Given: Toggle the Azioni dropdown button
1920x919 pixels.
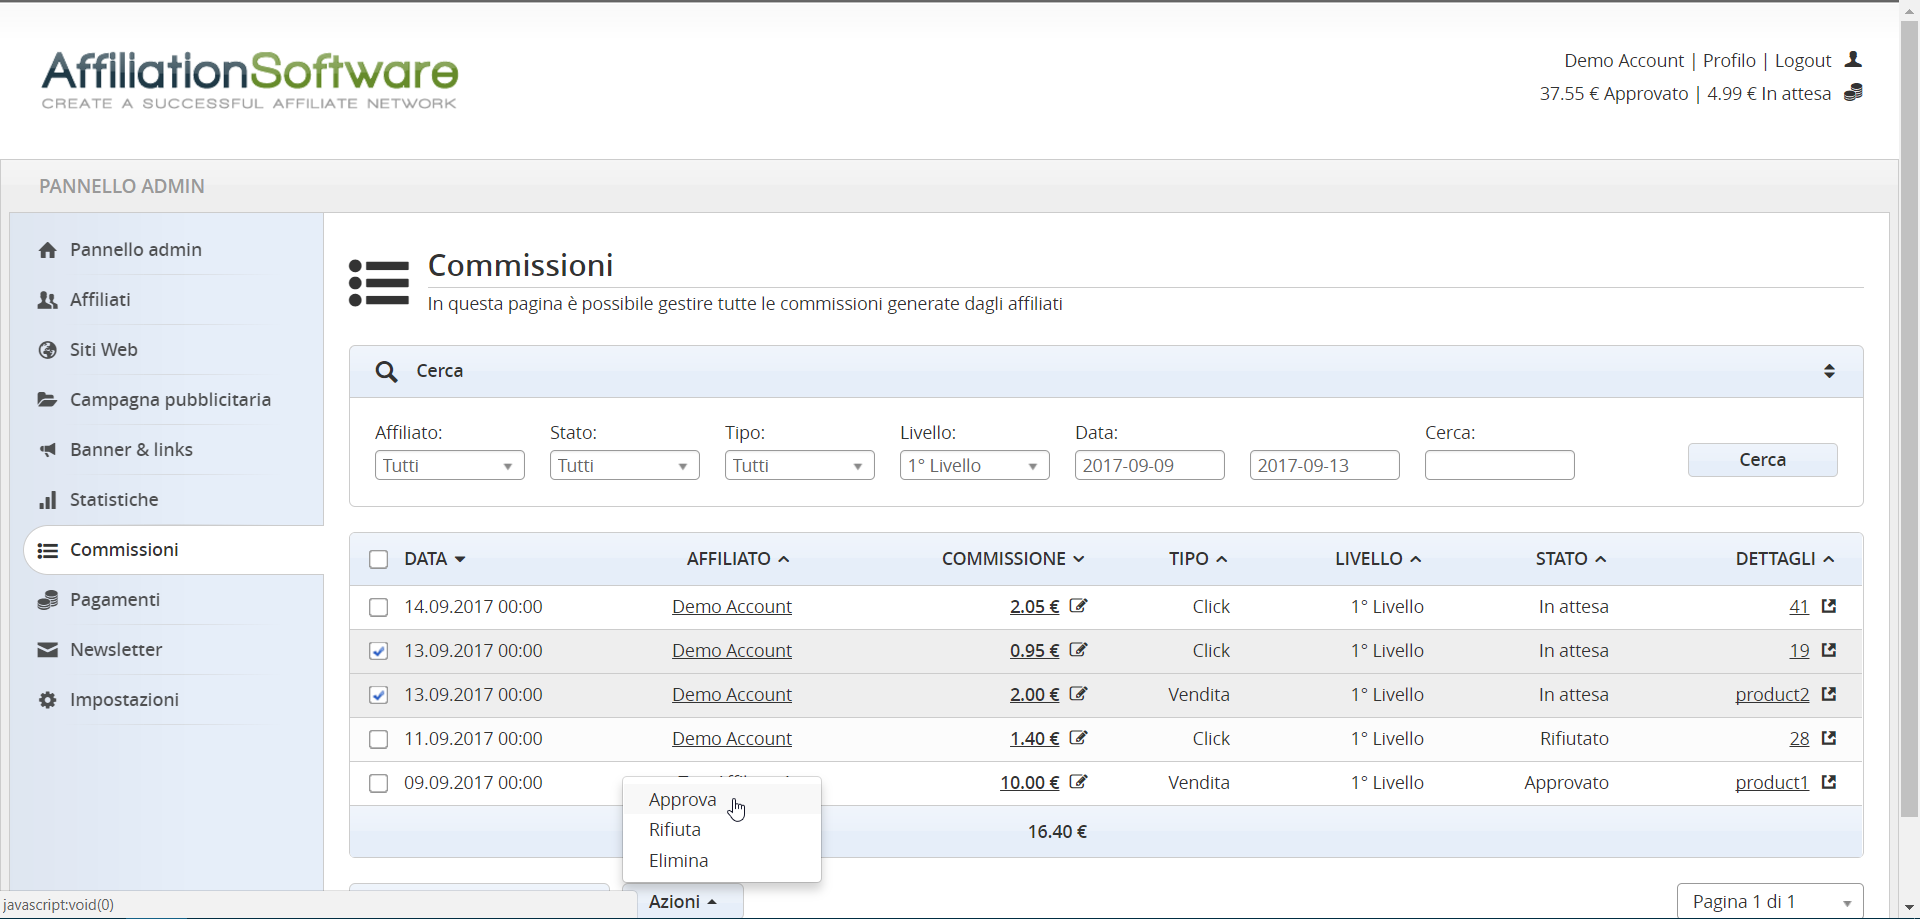Looking at the screenshot, I should coord(683,901).
